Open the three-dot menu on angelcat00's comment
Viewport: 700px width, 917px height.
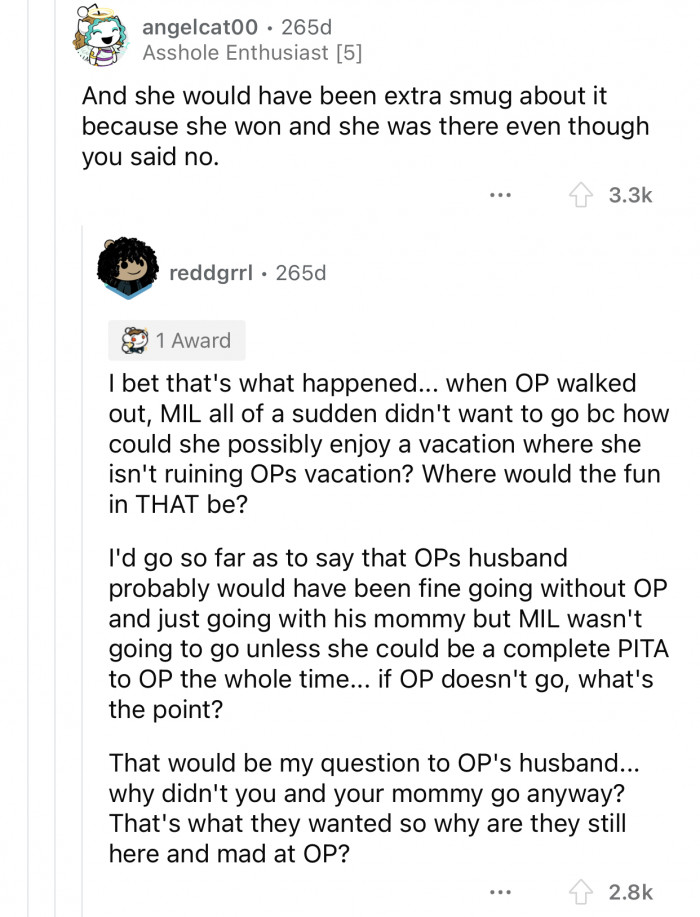(x=501, y=193)
